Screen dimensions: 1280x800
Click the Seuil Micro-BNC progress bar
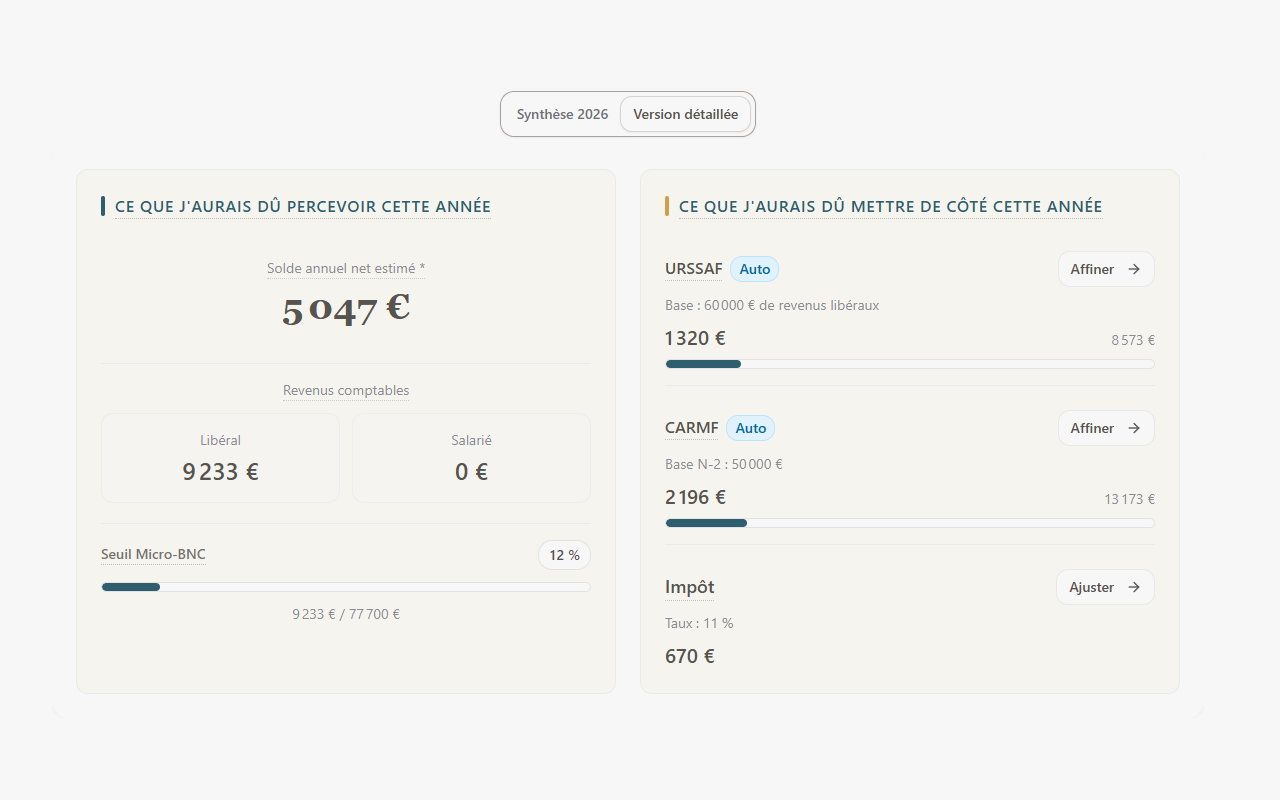click(x=345, y=587)
